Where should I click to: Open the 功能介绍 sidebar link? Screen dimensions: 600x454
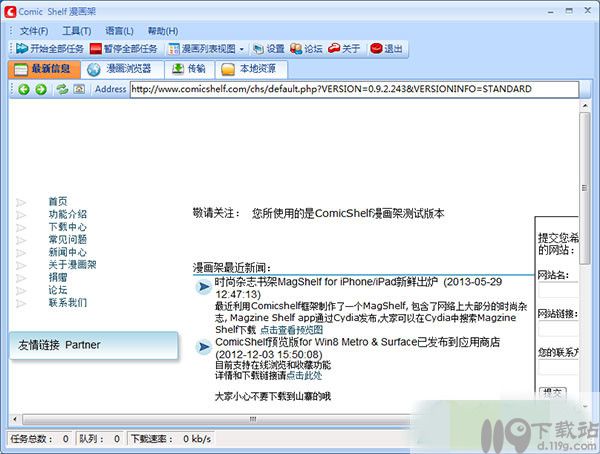[67, 214]
